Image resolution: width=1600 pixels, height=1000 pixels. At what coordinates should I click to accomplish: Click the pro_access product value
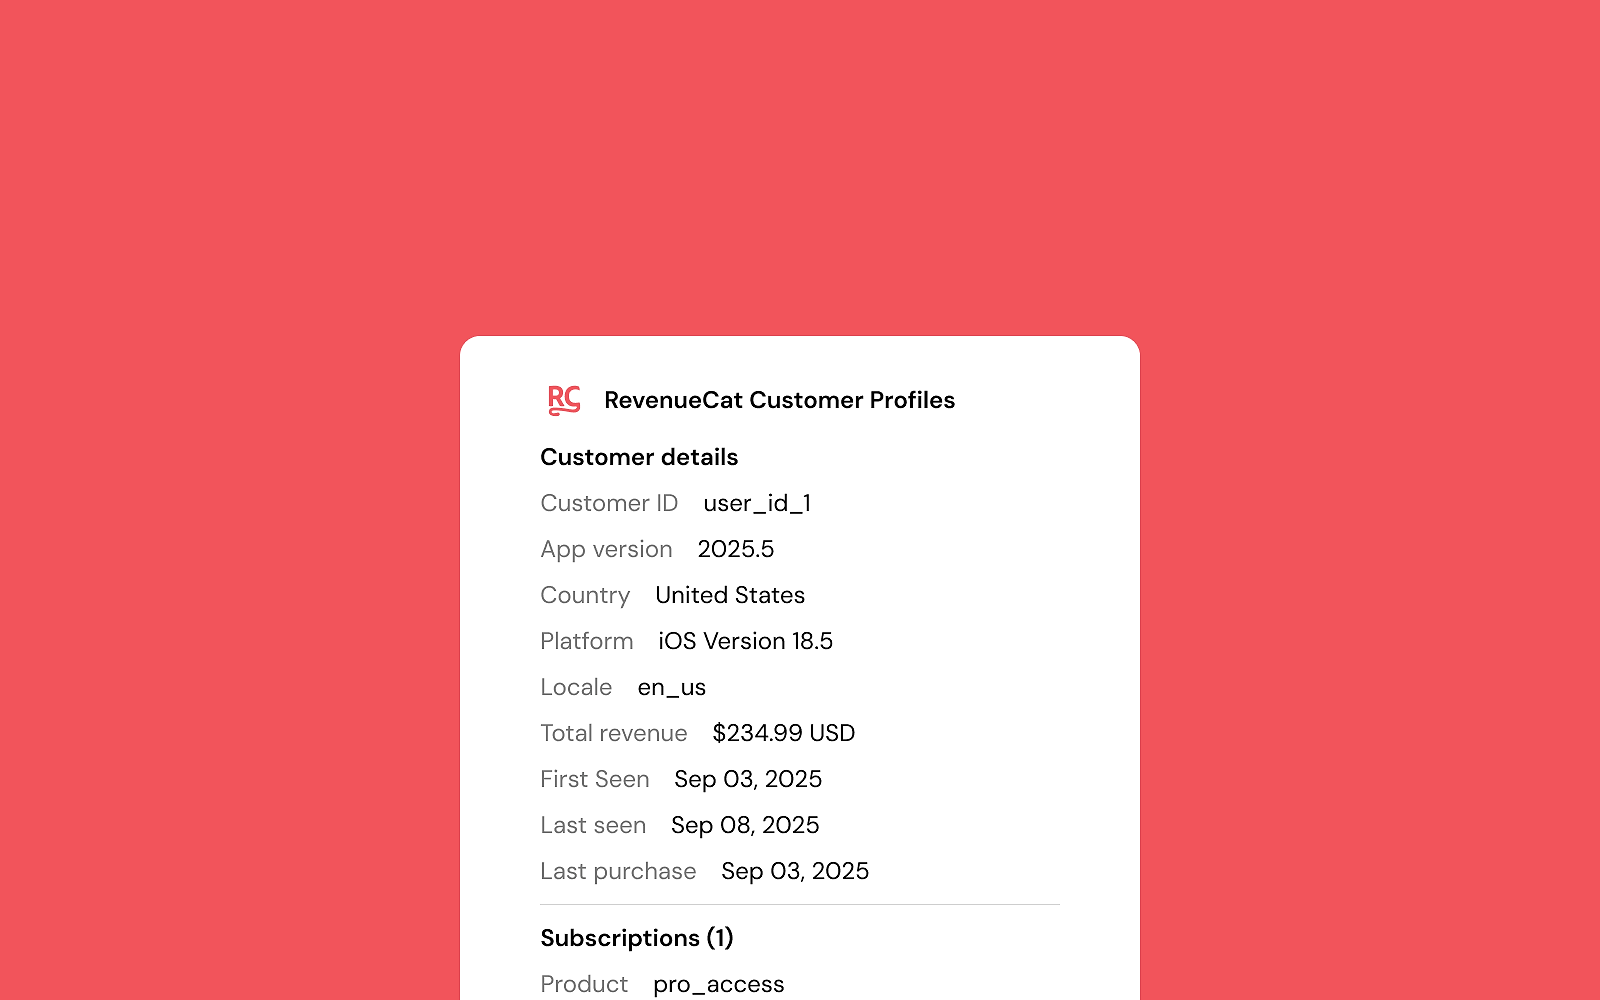tap(718, 984)
